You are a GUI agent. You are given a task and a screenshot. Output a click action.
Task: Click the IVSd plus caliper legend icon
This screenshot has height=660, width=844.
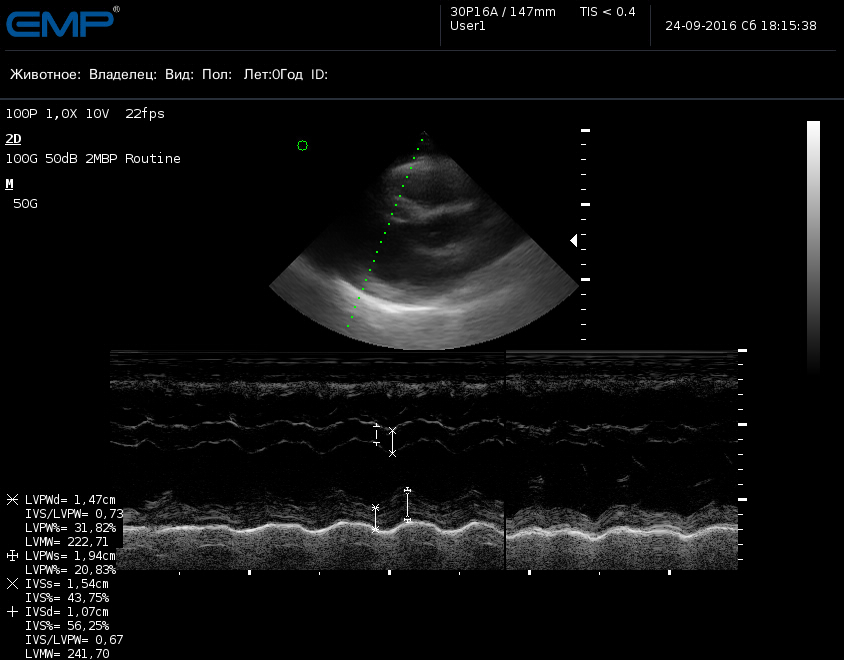tap(12, 612)
